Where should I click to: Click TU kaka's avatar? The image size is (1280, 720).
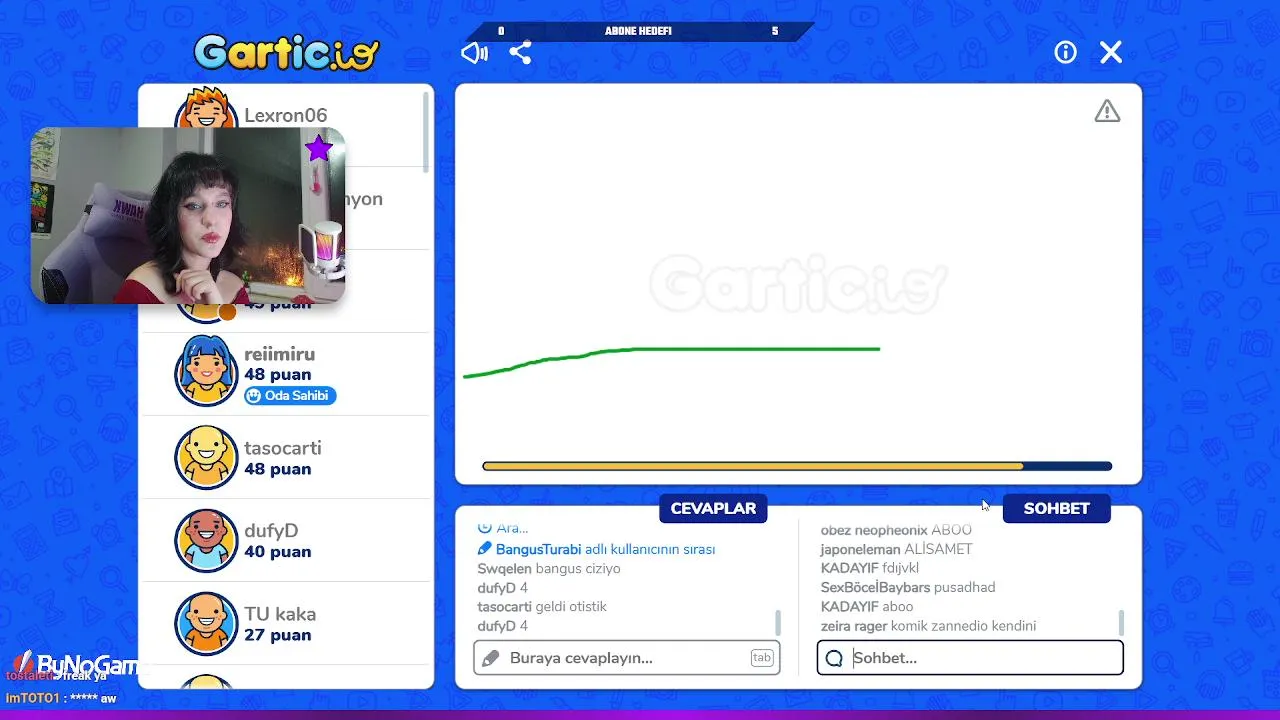pyautogui.click(x=206, y=623)
